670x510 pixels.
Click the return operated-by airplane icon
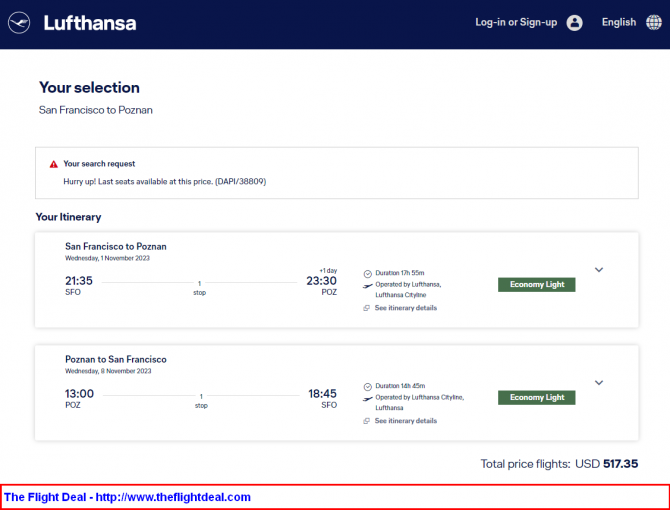[367, 399]
